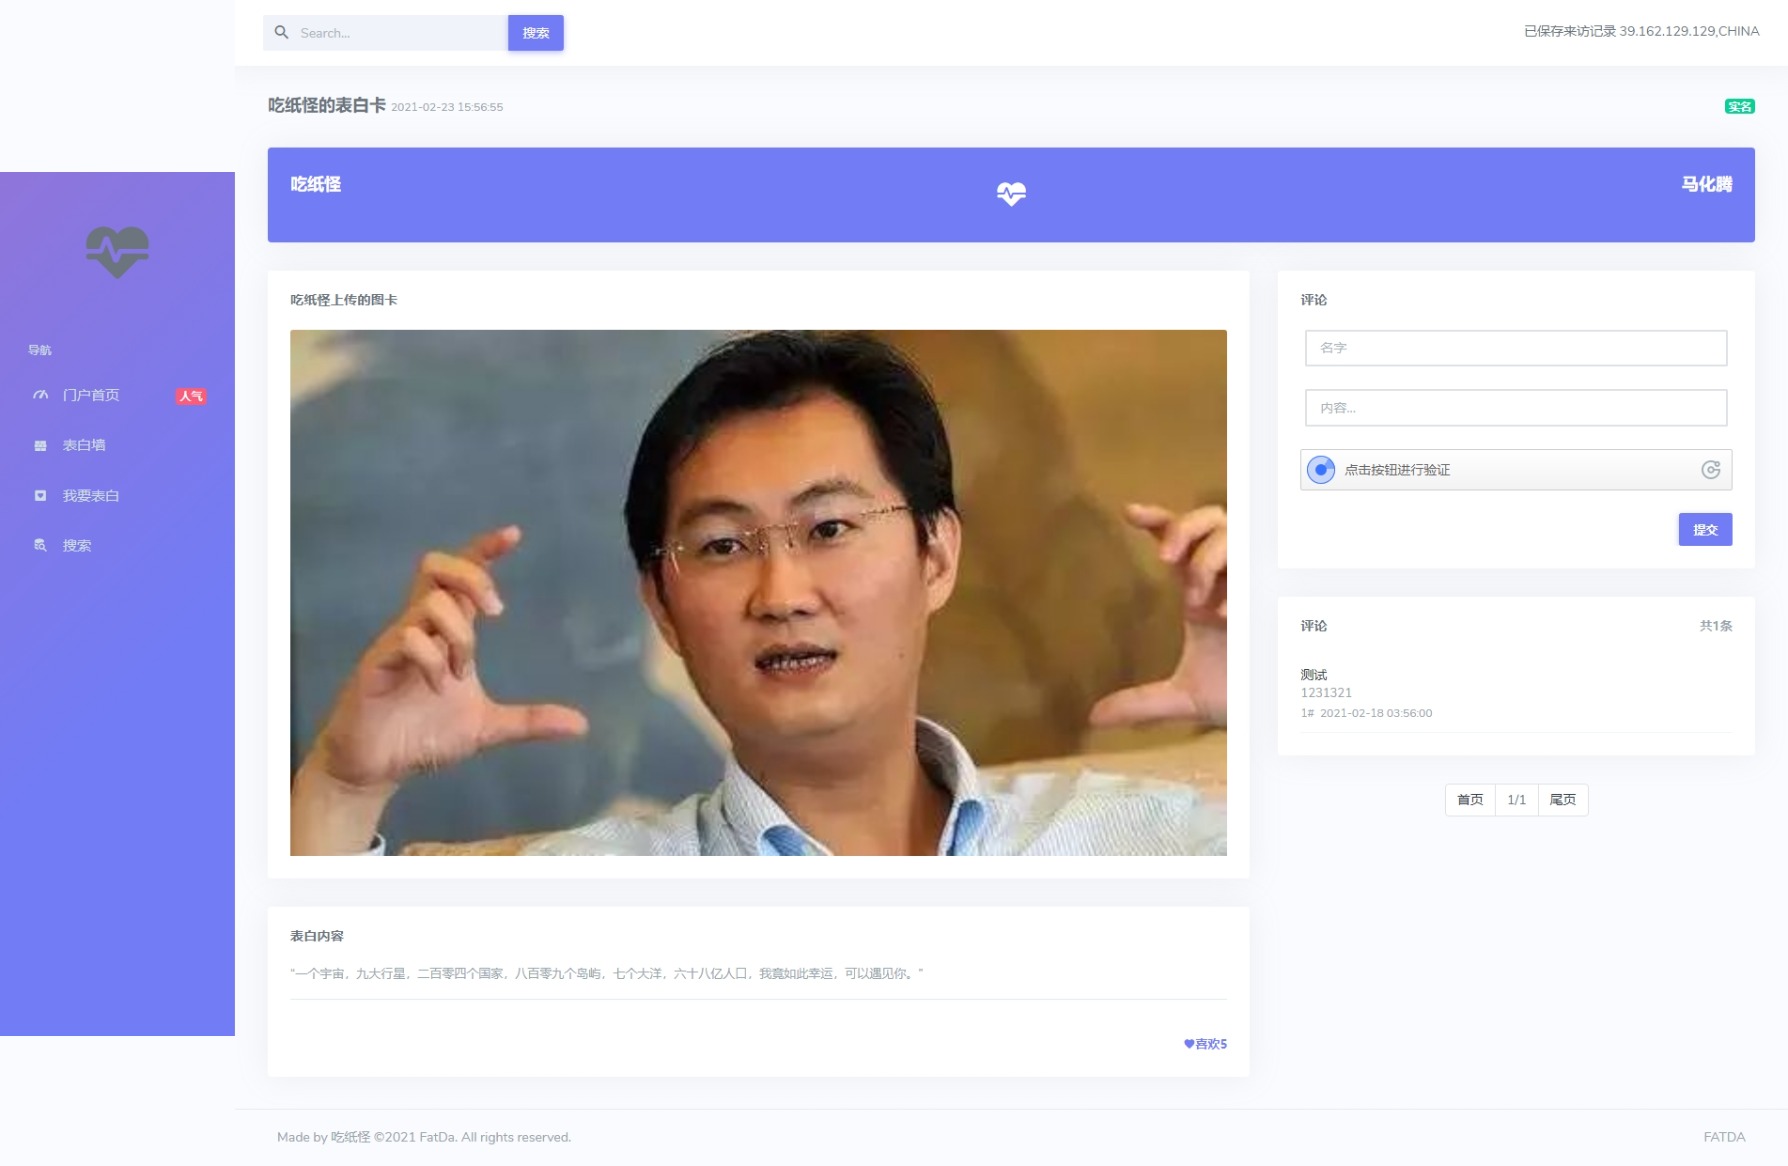The height and width of the screenshot is (1166, 1788).
Task: Open 我要表白 navigation item
Action: coord(91,496)
